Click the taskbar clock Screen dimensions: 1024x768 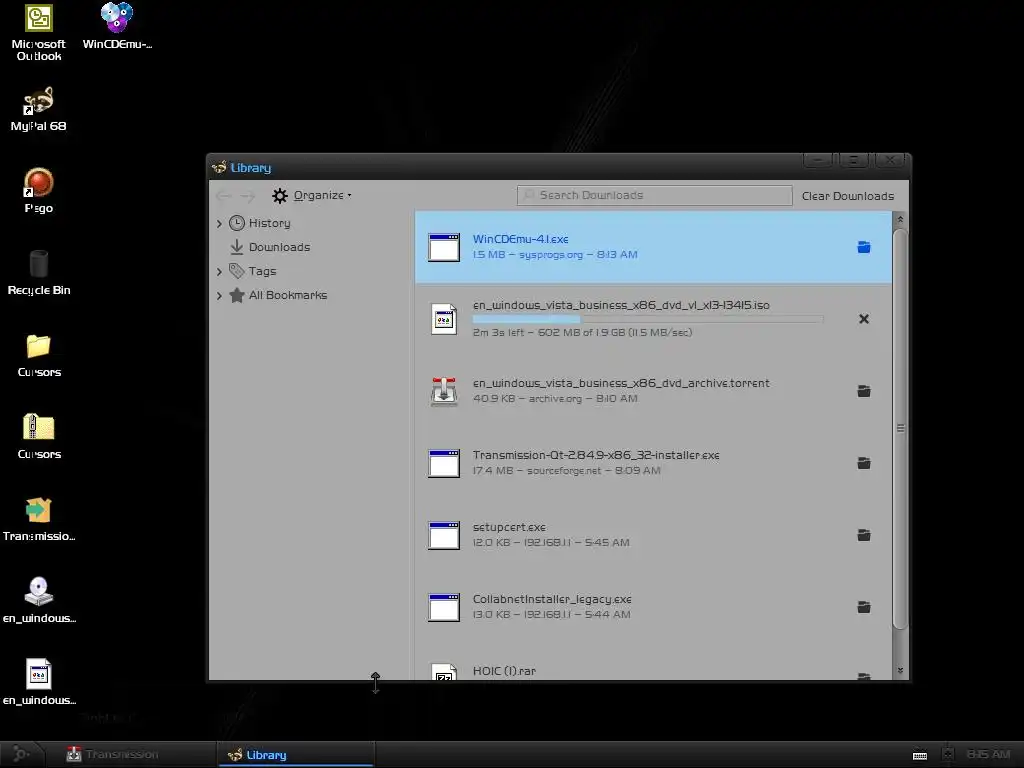[988, 754]
